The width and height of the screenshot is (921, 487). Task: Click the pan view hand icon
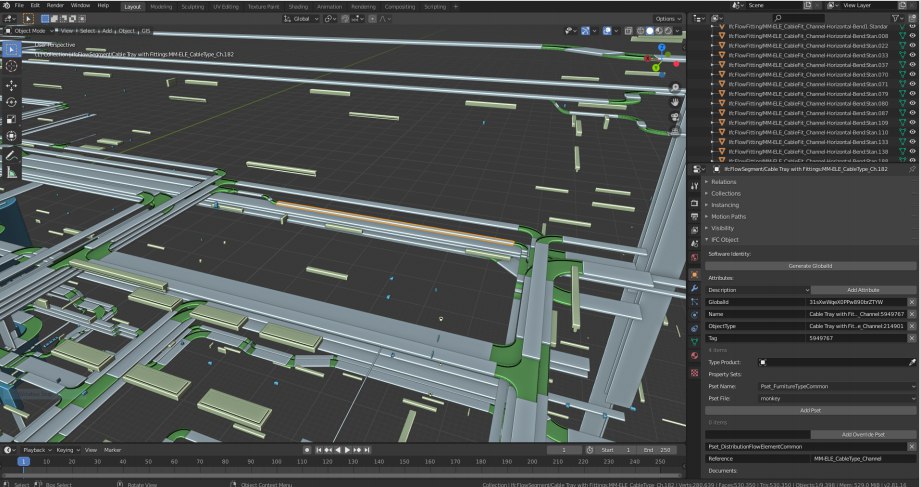pyautogui.click(x=675, y=102)
